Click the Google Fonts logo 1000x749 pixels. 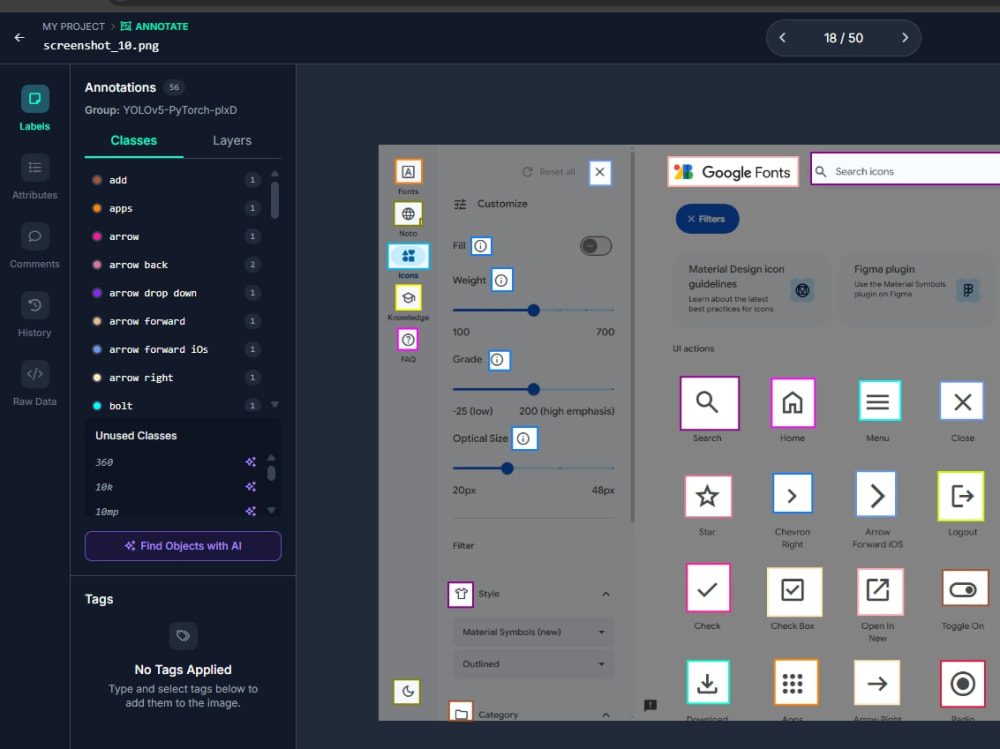pyautogui.click(x=733, y=172)
